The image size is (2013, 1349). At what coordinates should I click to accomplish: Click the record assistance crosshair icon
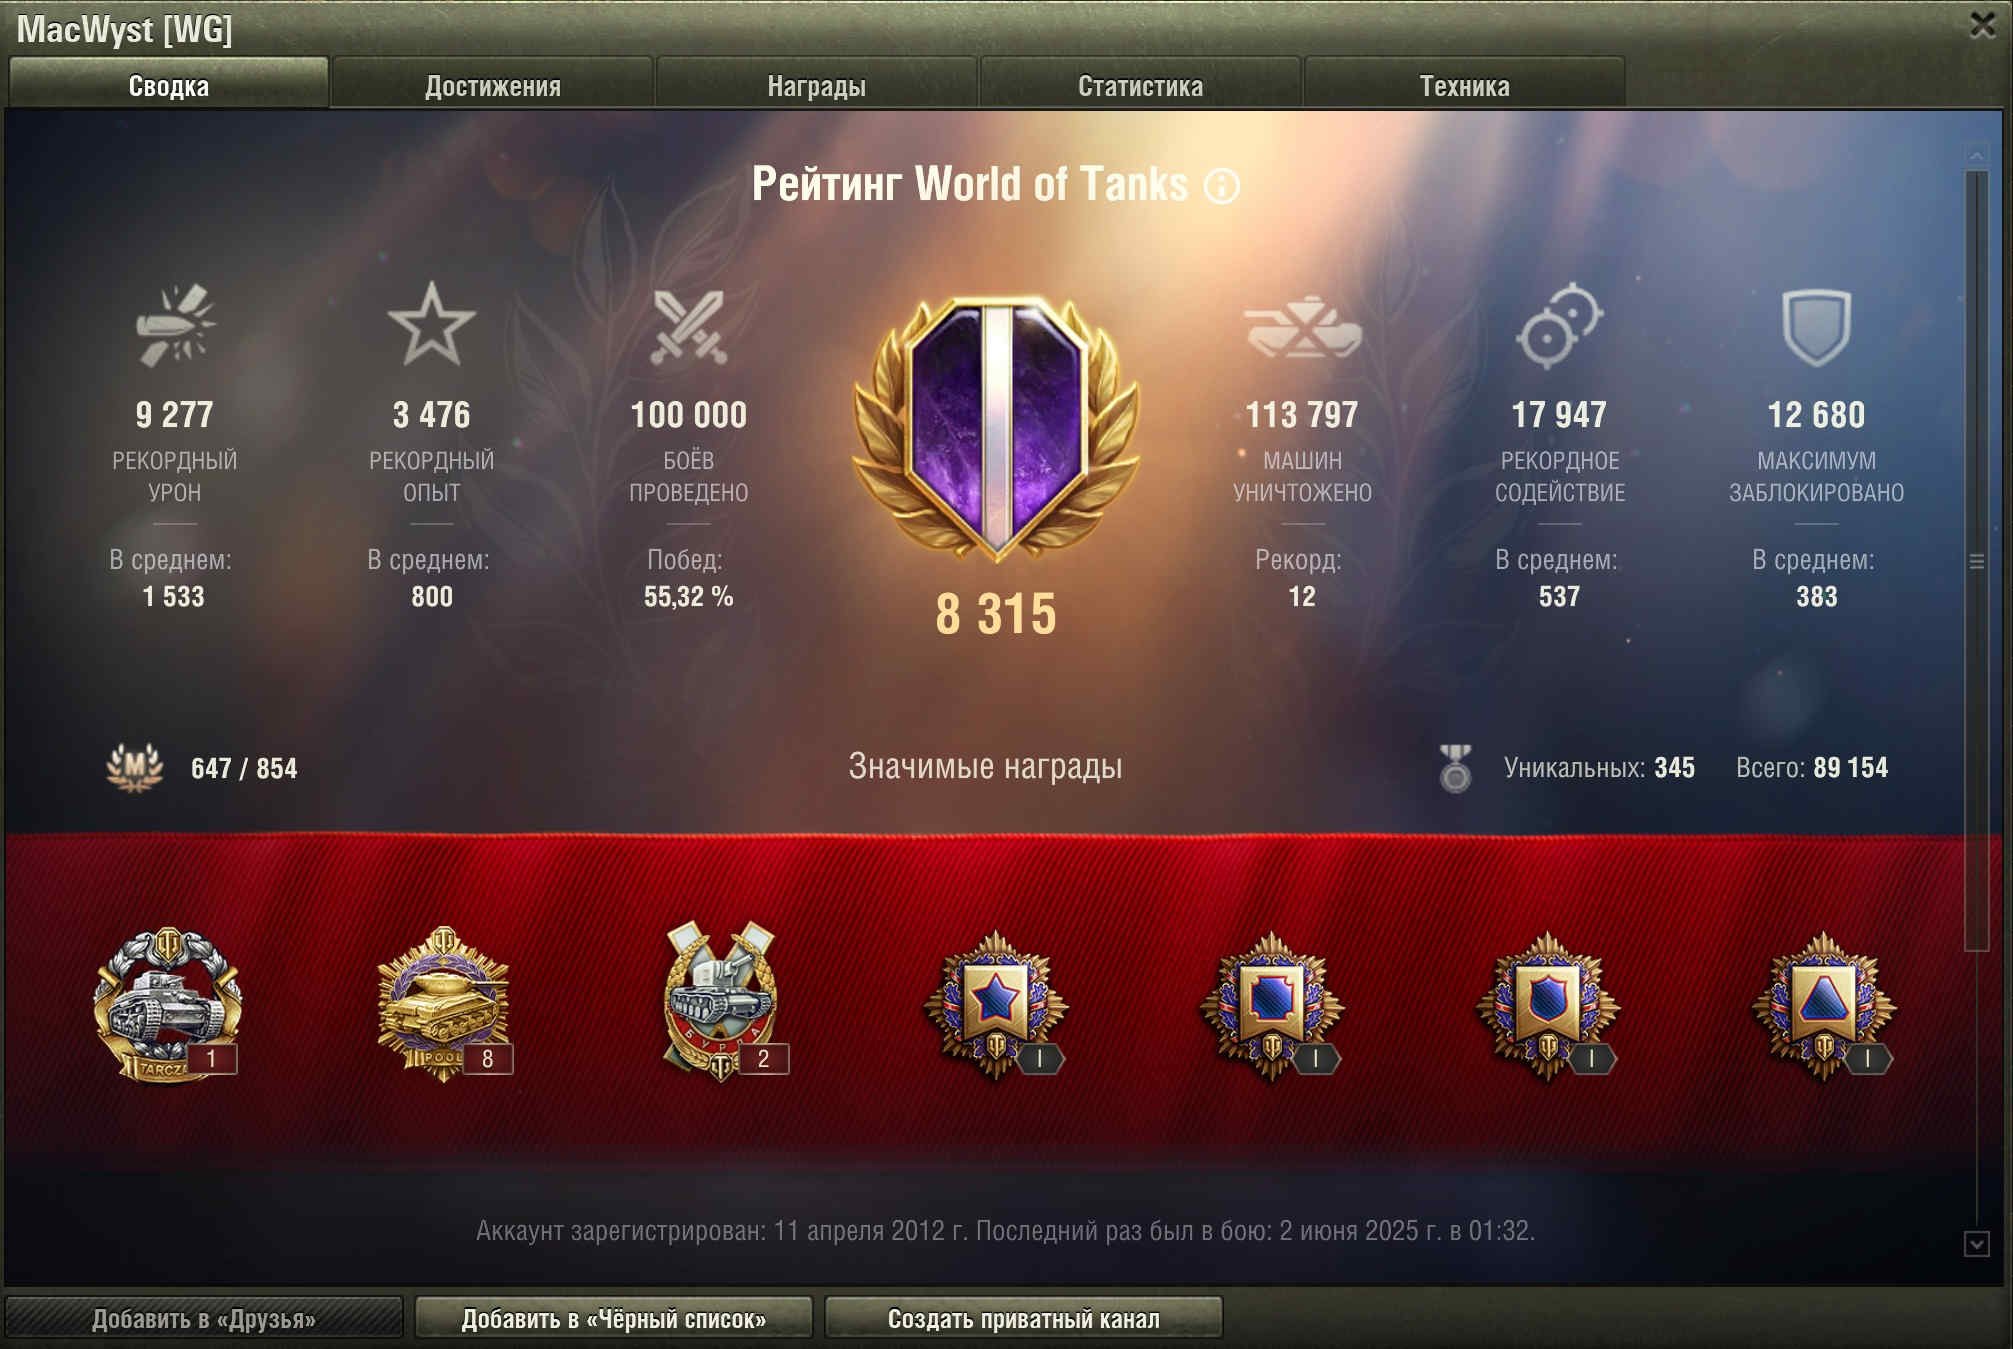[x=1559, y=326]
